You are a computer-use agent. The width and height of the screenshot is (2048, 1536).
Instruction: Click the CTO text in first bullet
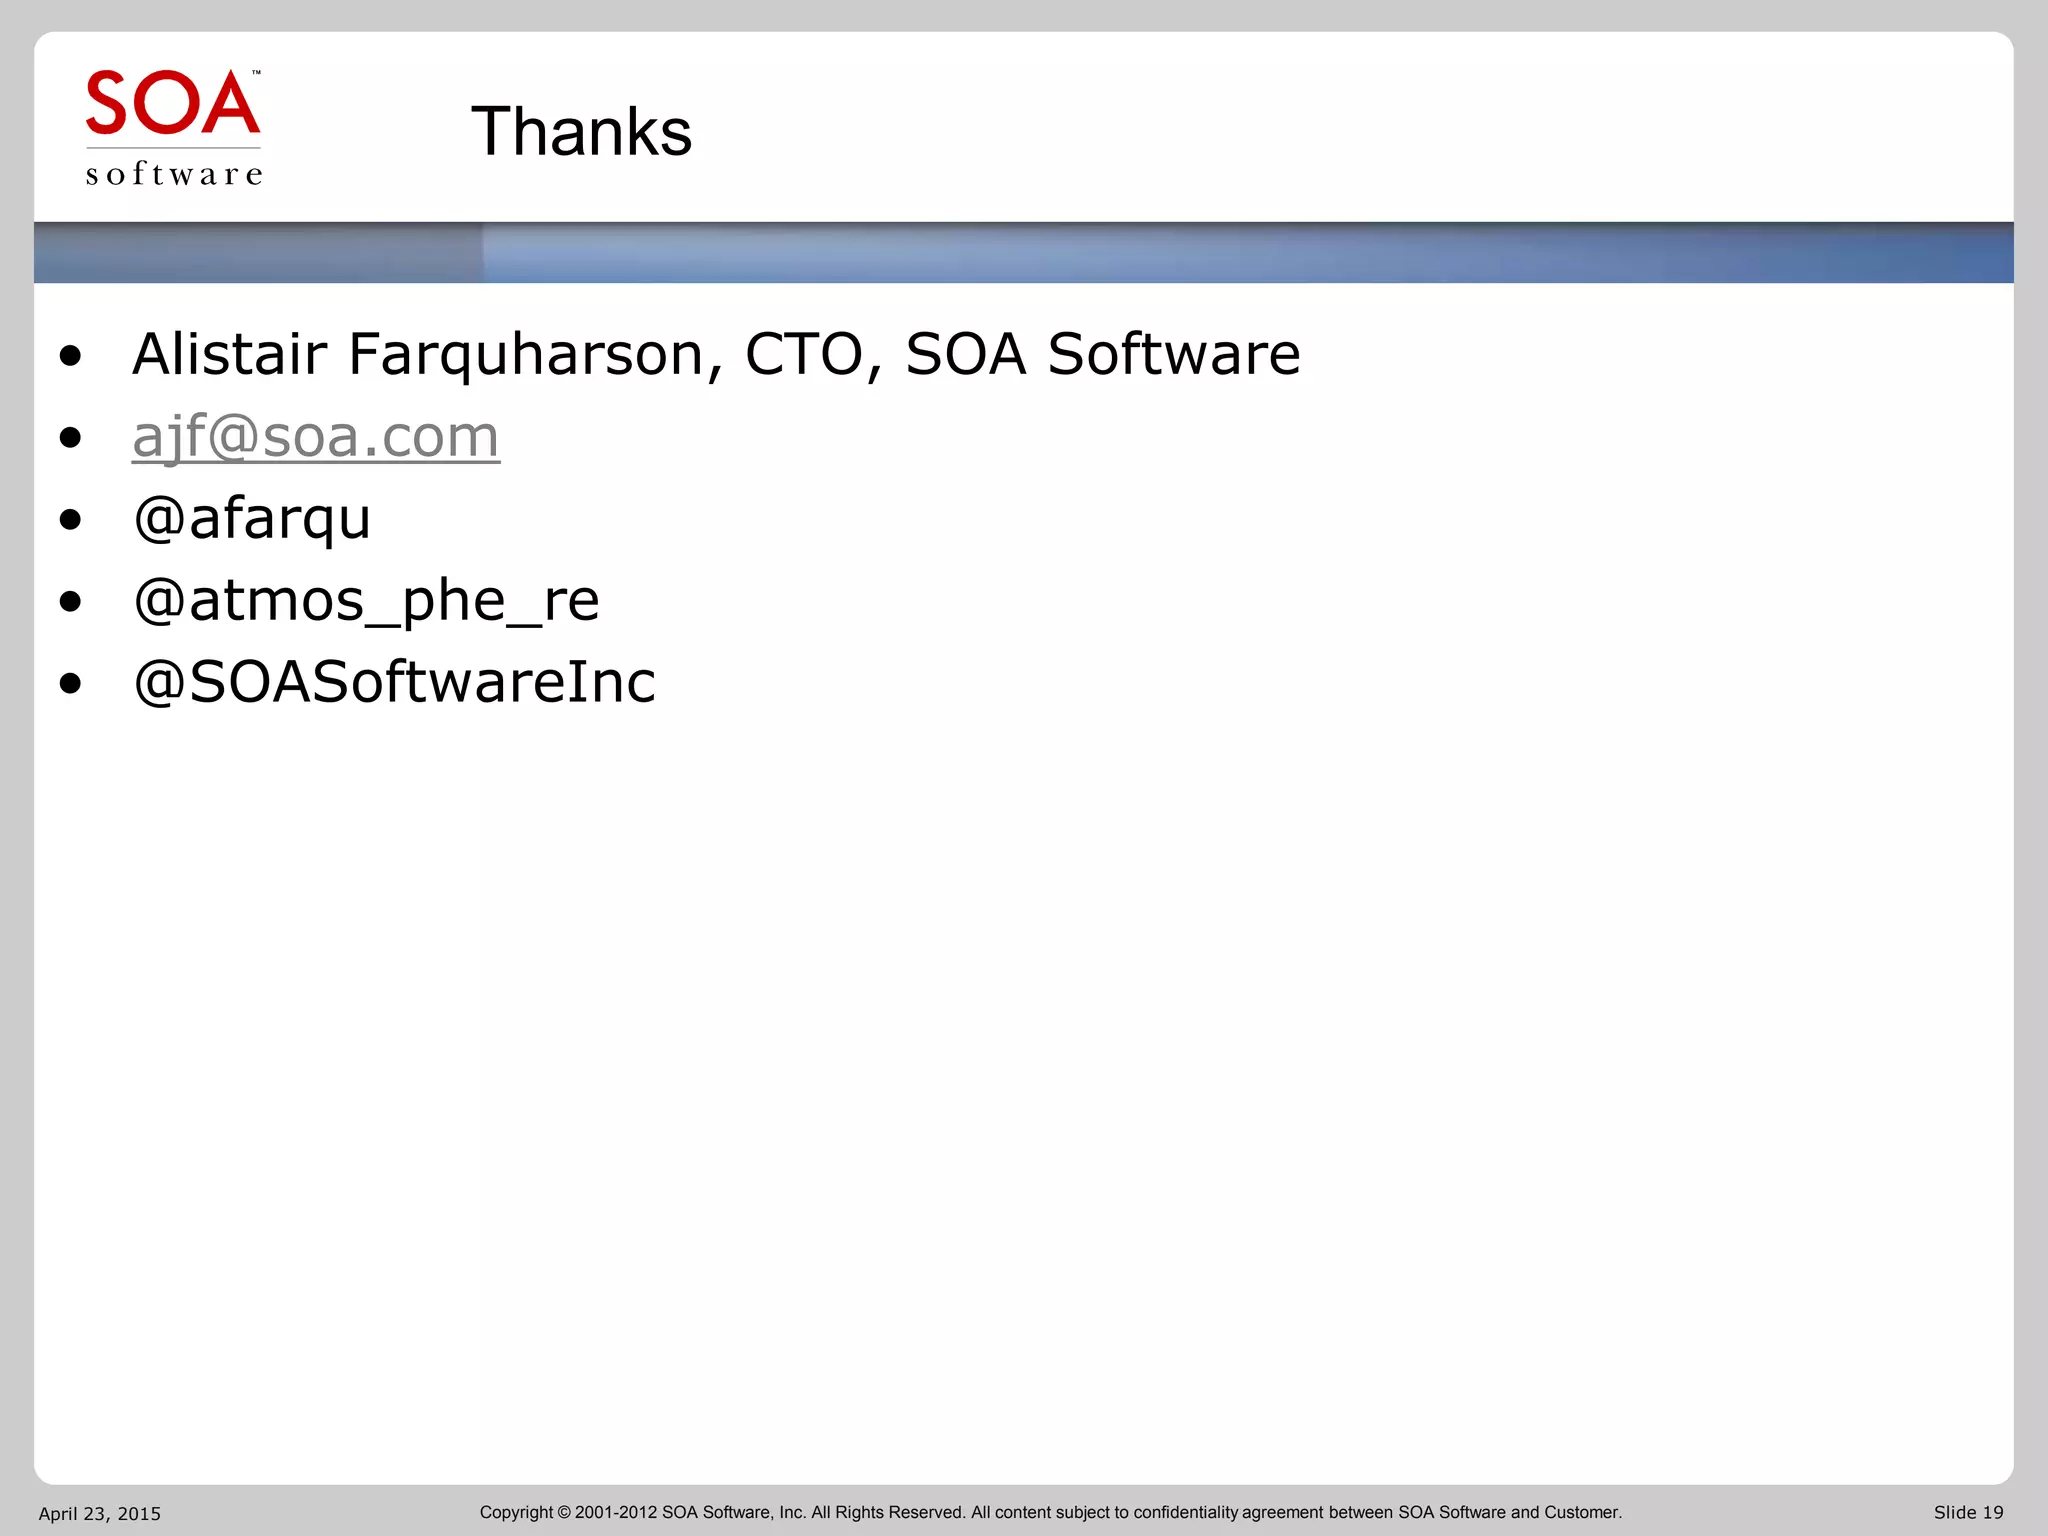click(x=804, y=355)
